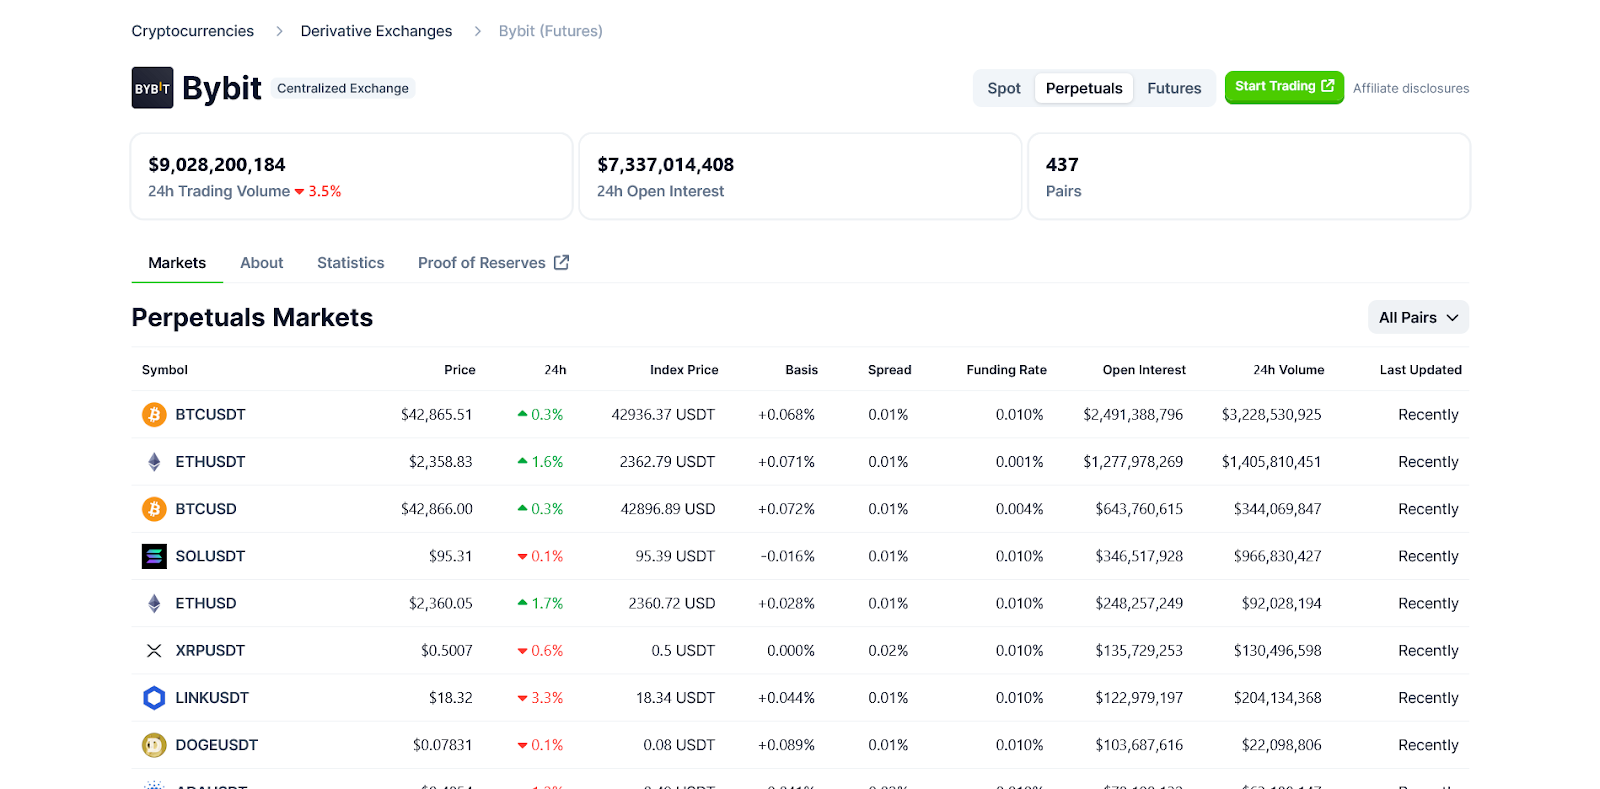Open the BTCUSDT pair
Viewport: 1600px width, 789px height.
pos(210,414)
